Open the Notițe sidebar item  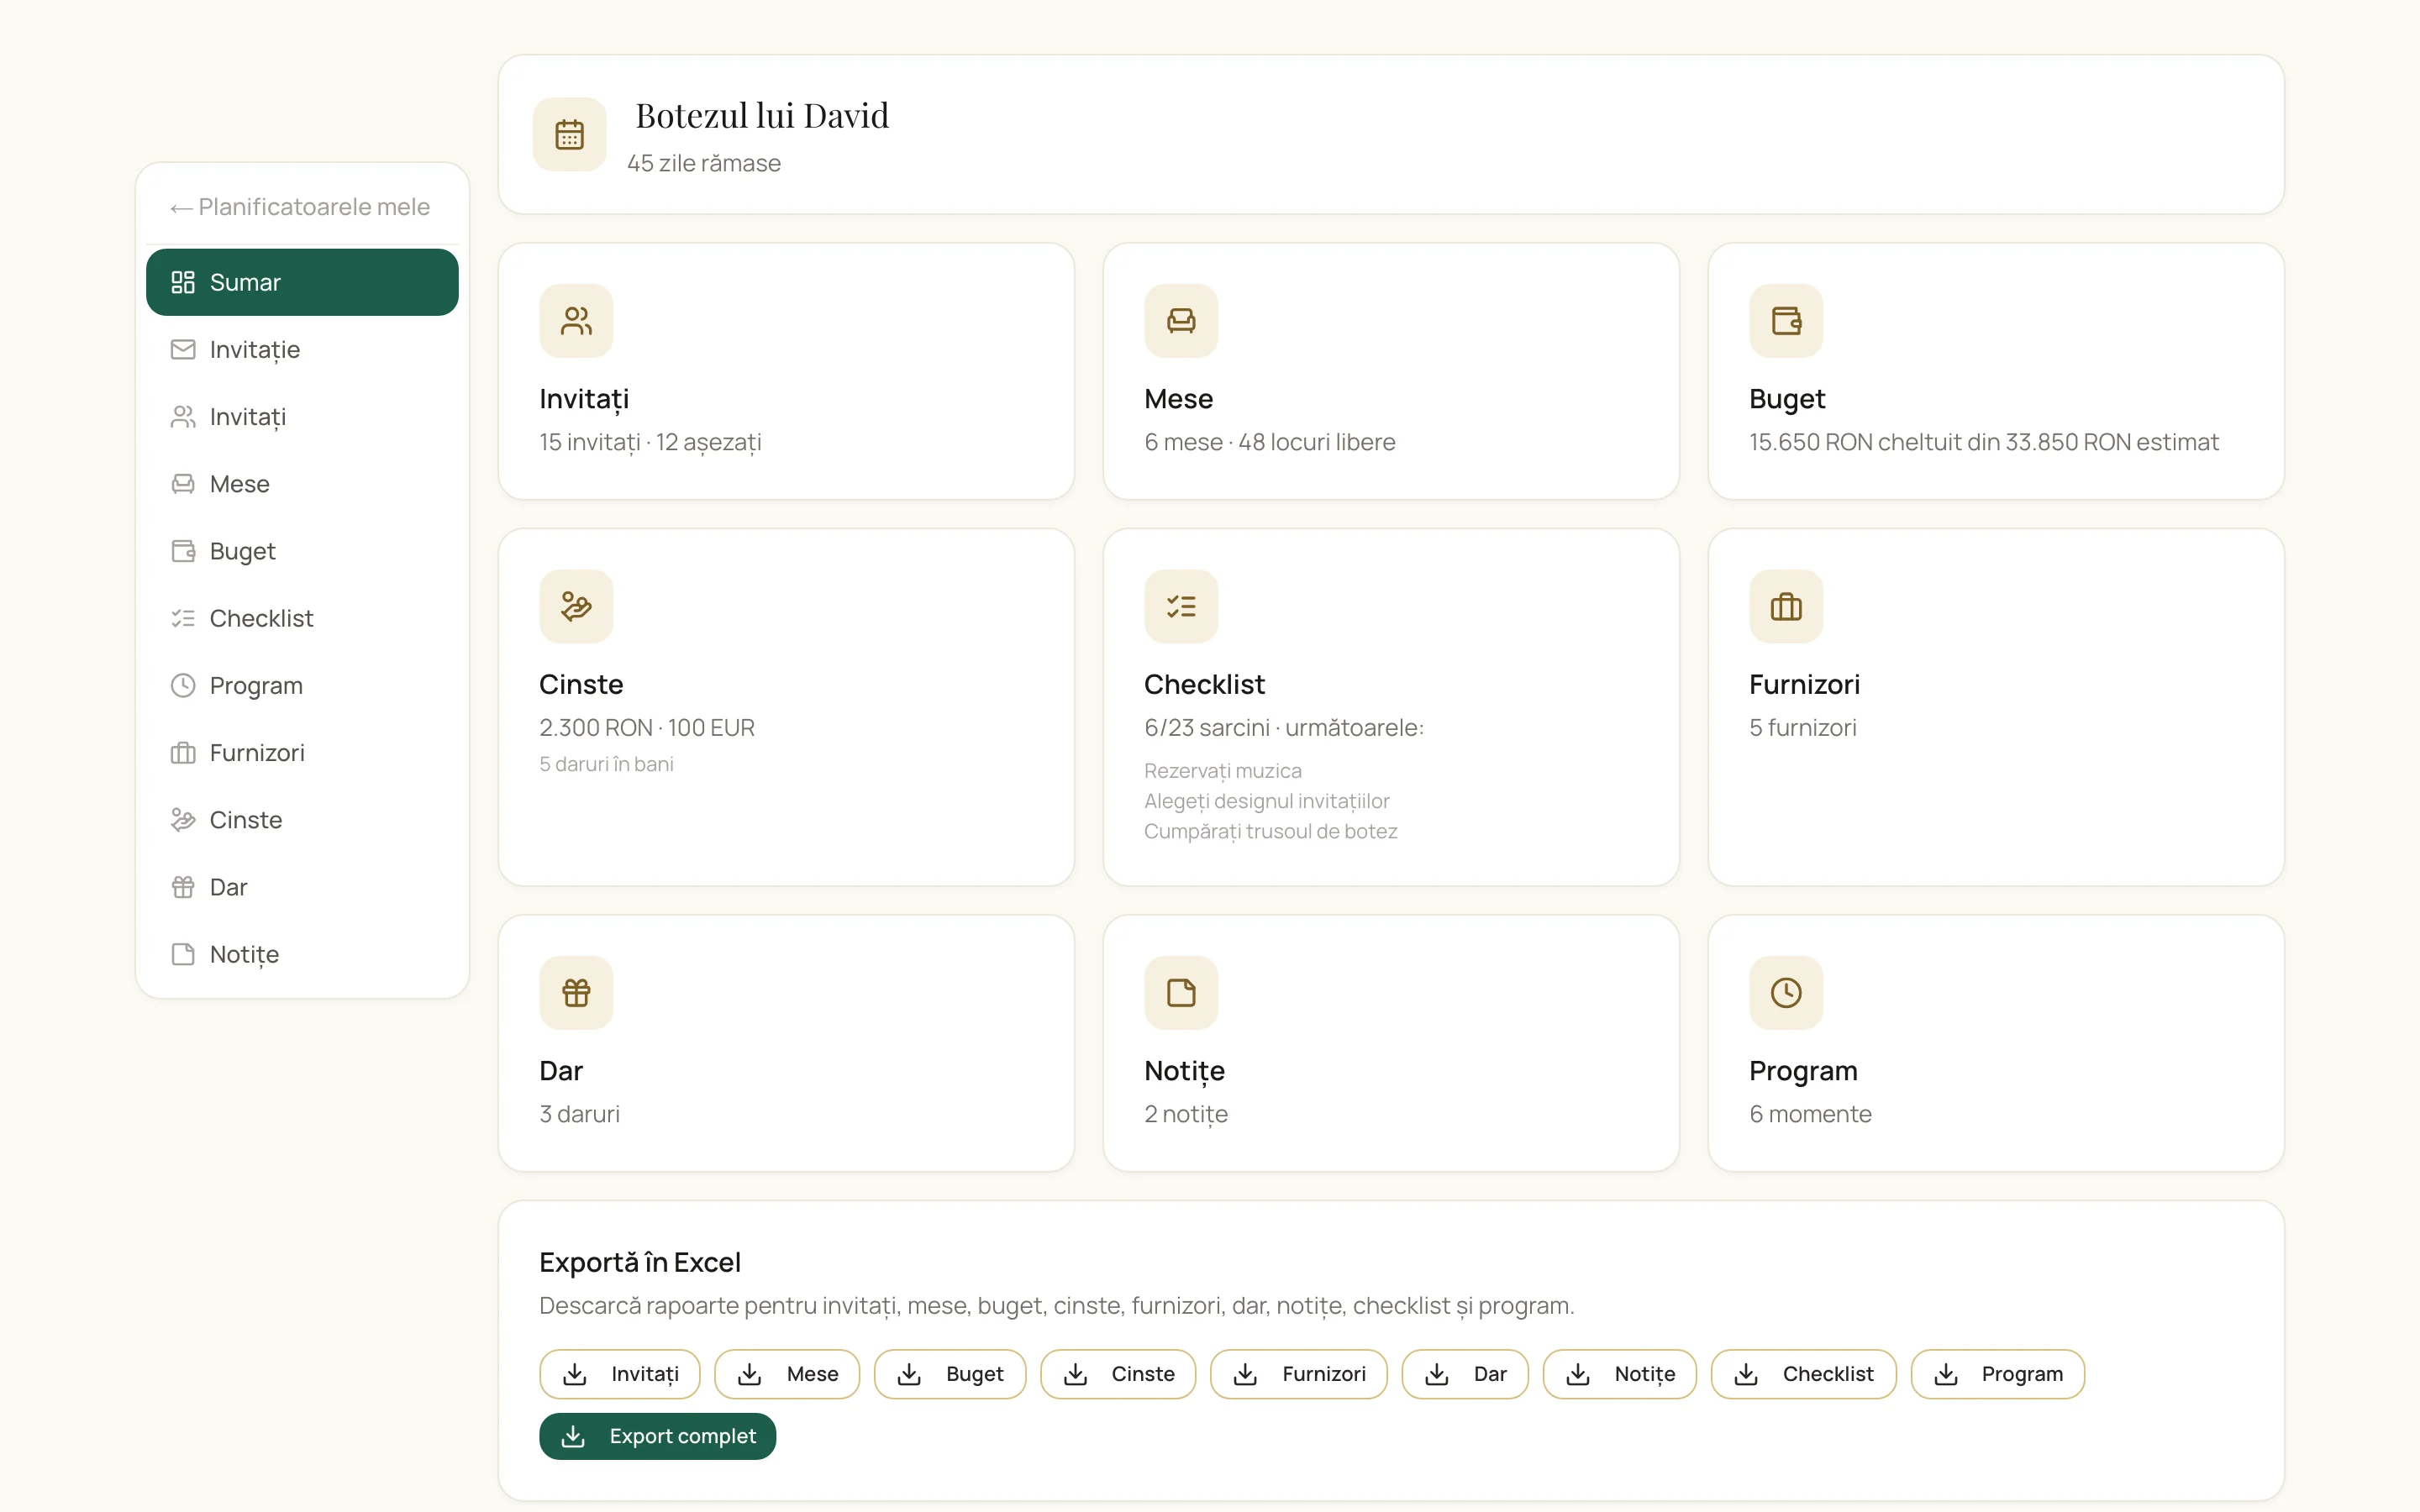coord(302,954)
